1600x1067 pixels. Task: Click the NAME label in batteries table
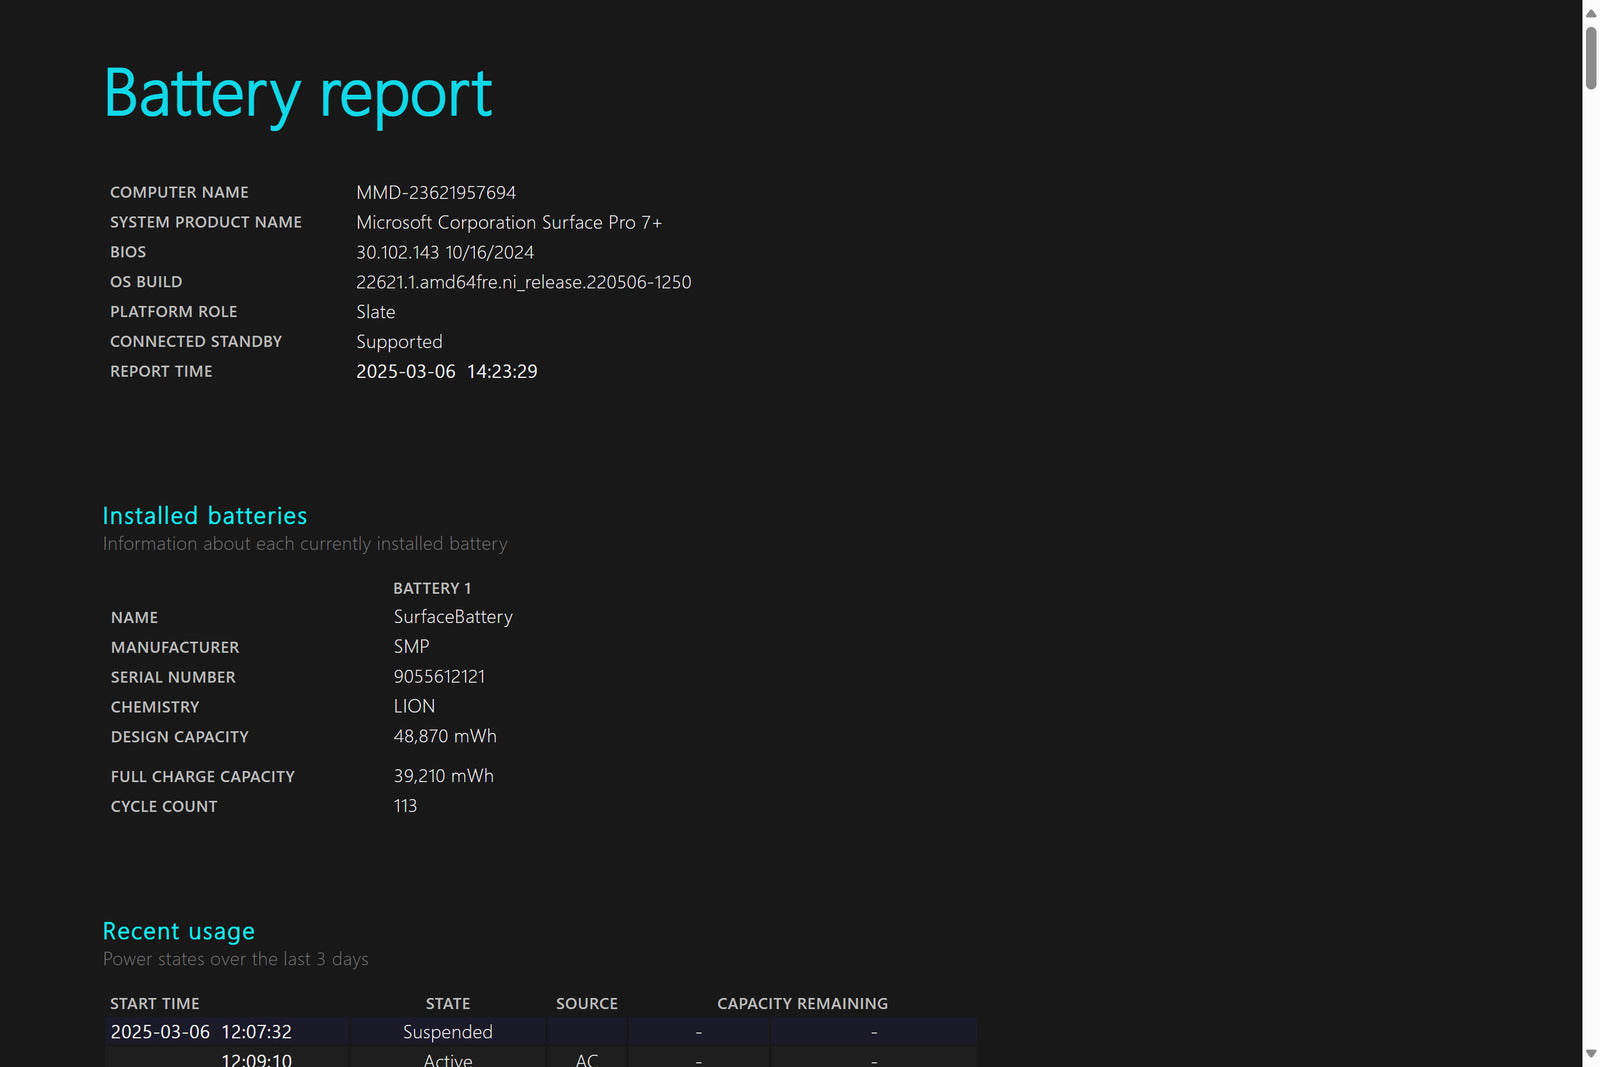[134, 618]
